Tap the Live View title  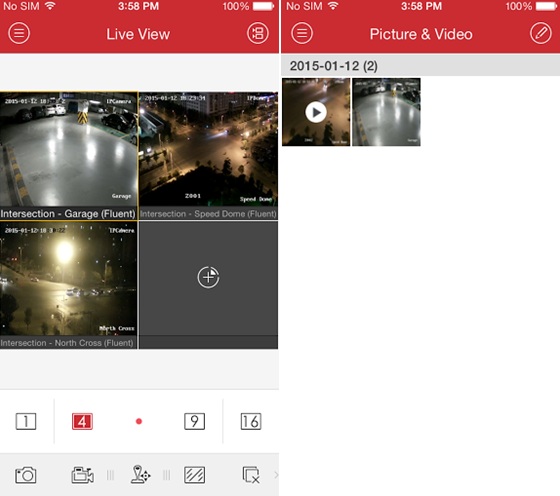pyautogui.click(x=138, y=34)
